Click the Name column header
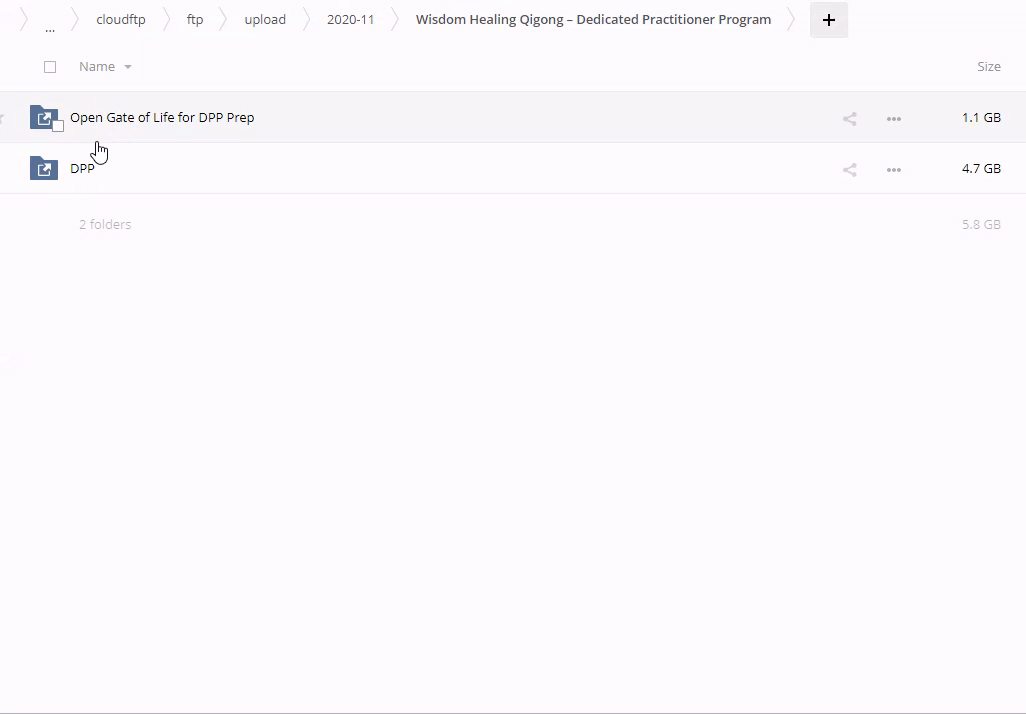Viewport: 1026px width, 714px height. [x=97, y=67]
